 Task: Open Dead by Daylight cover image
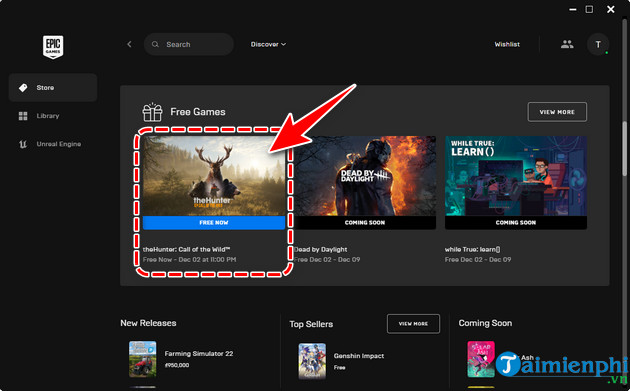pyautogui.click(x=365, y=176)
